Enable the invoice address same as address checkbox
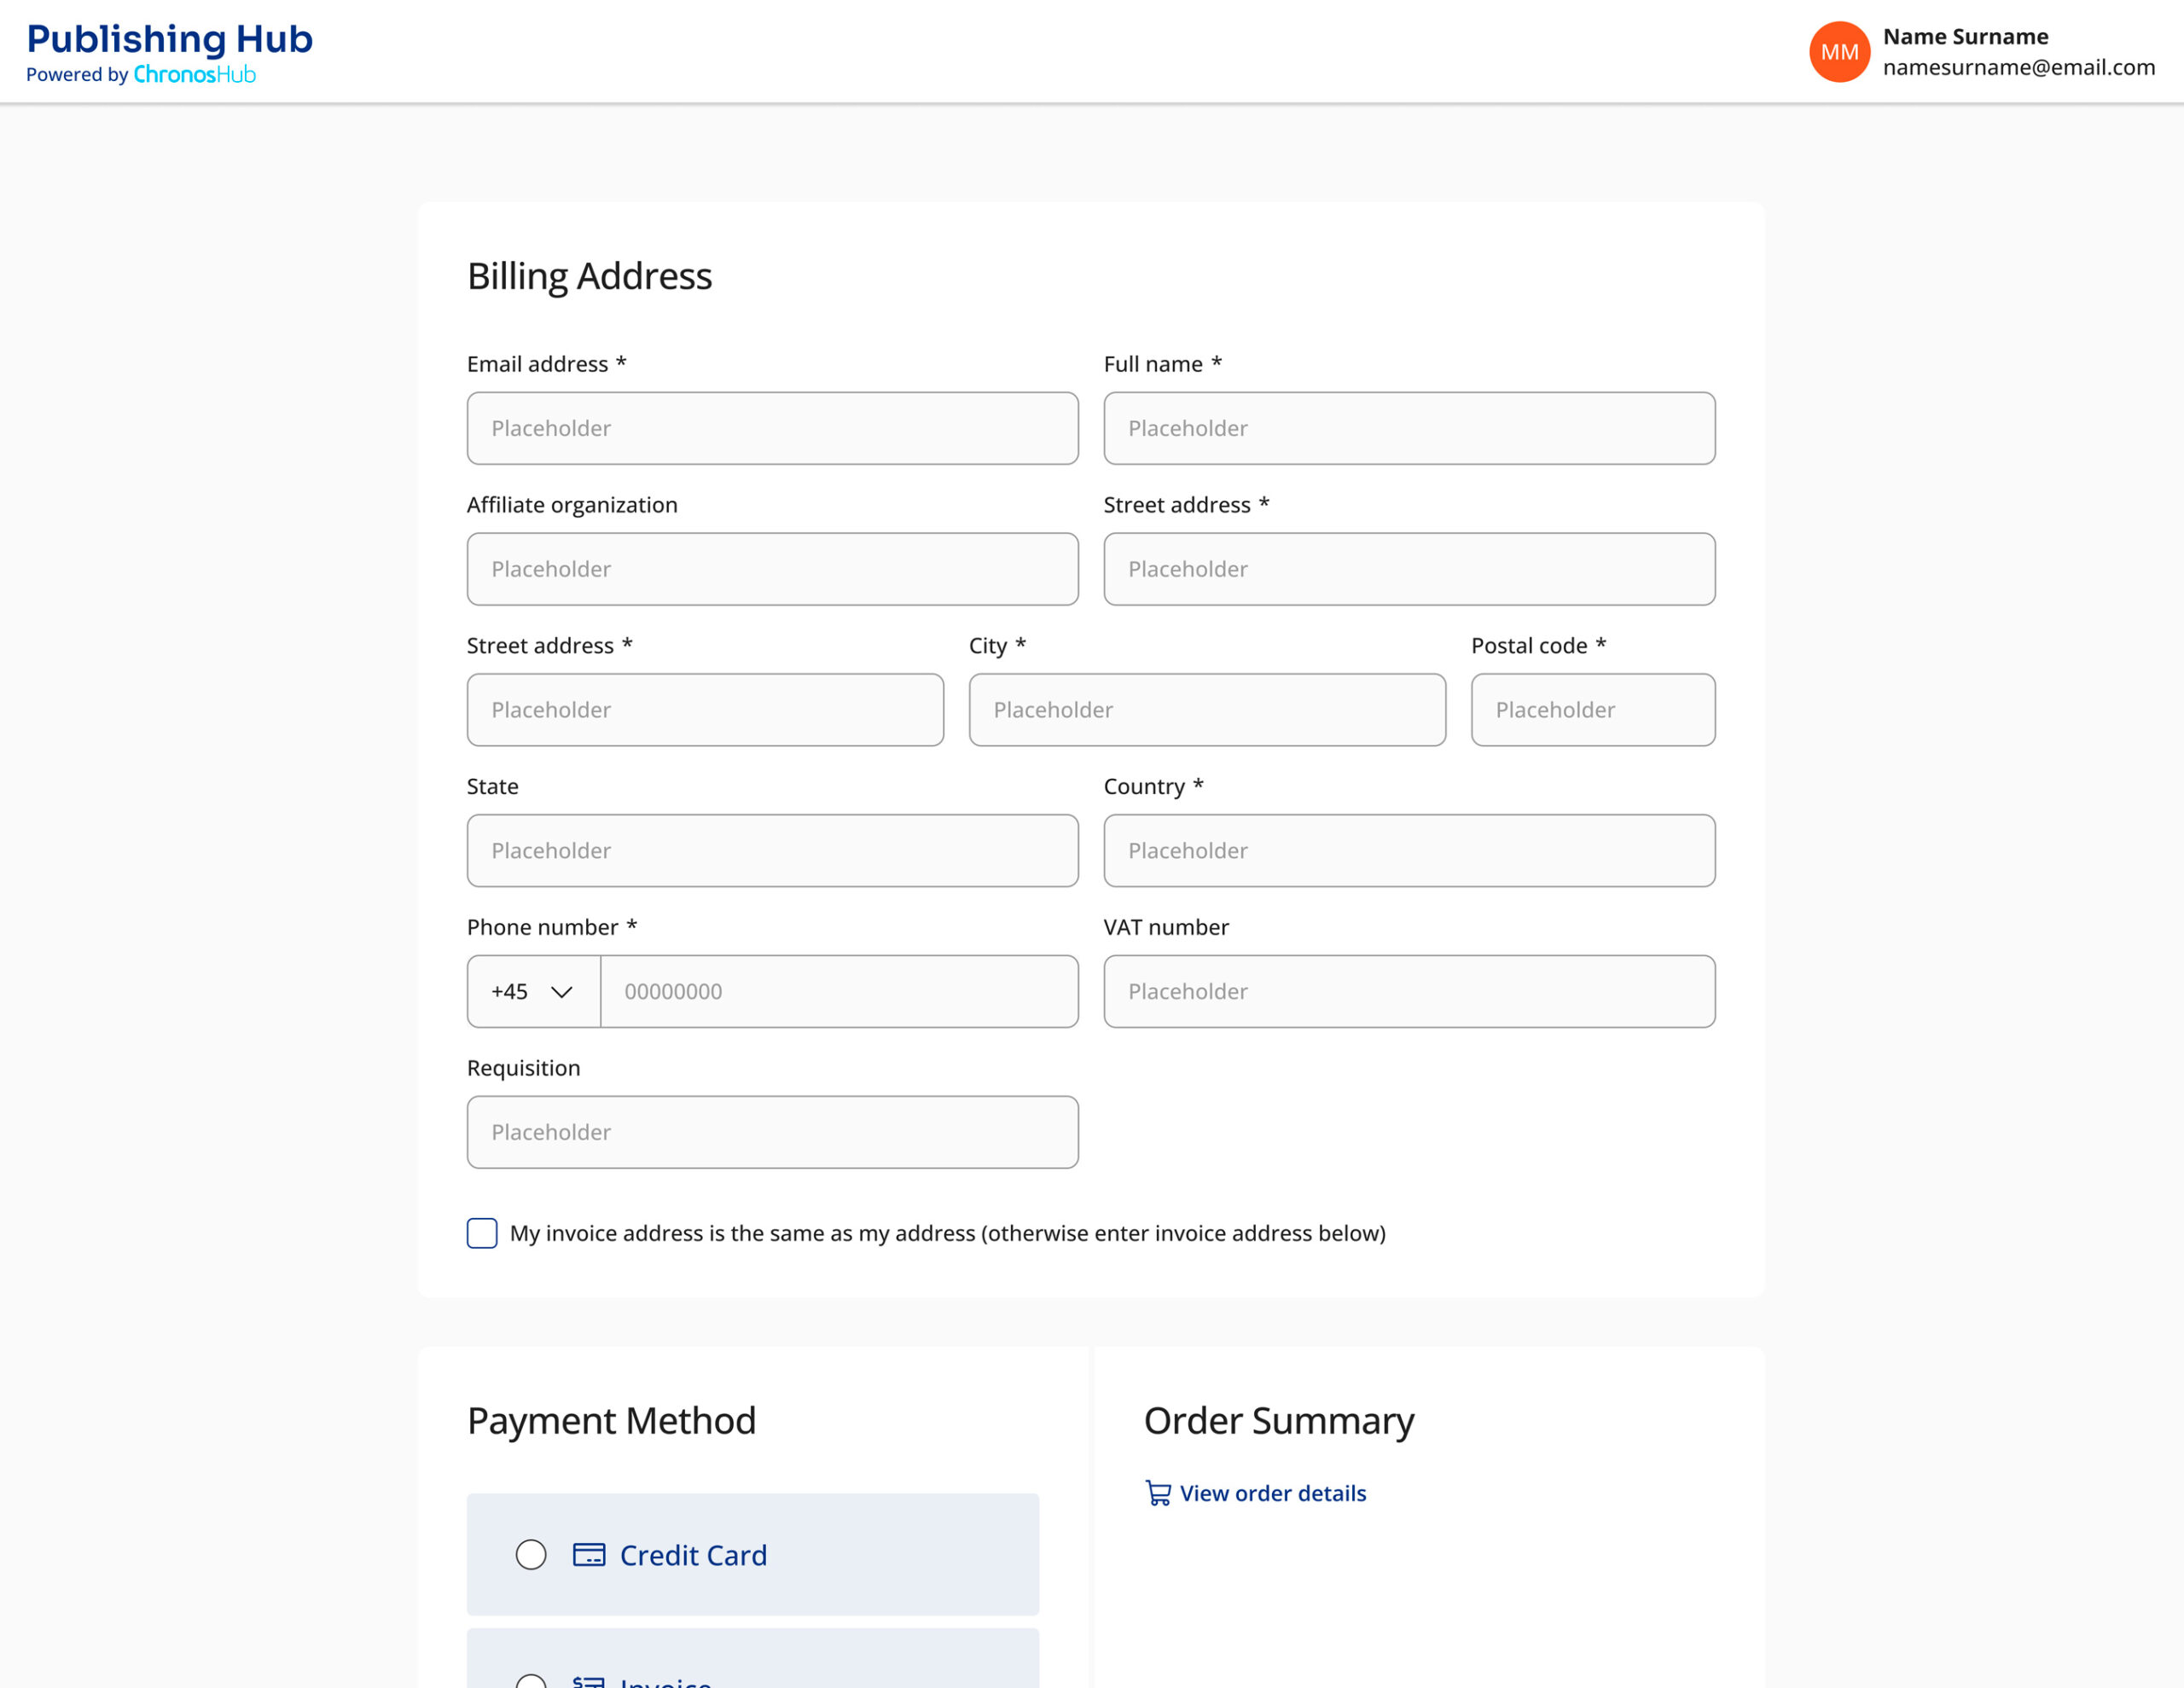This screenshot has height=1688, width=2184. [481, 1233]
